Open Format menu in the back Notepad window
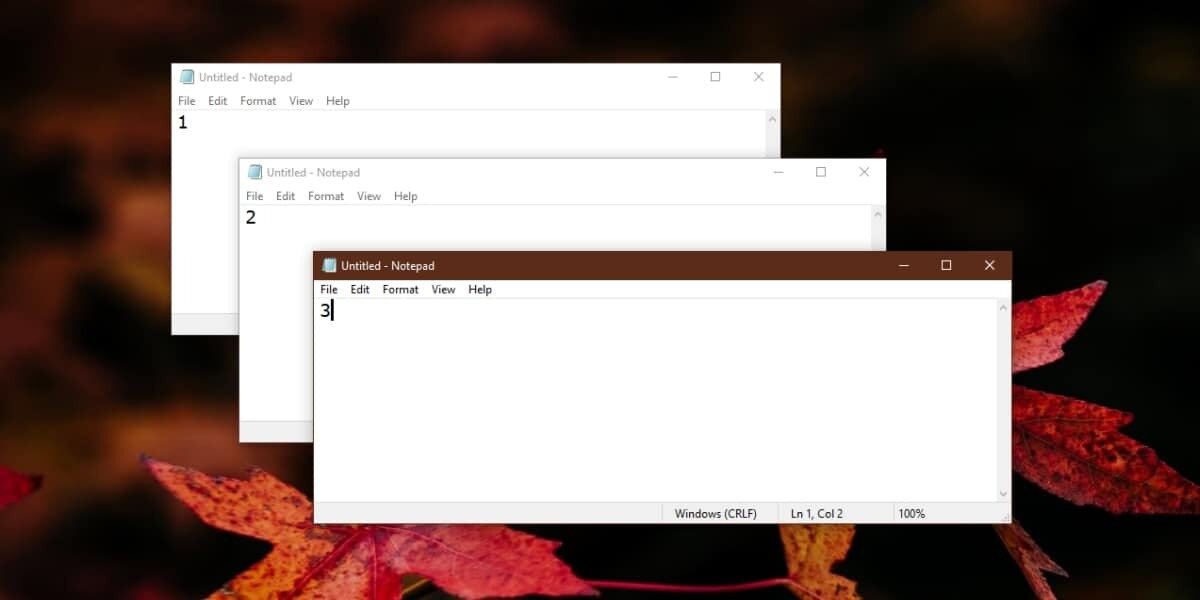Image resolution: width=1200 pixels, height=600 pixels. pyautogui.click(x=258, y=101)
